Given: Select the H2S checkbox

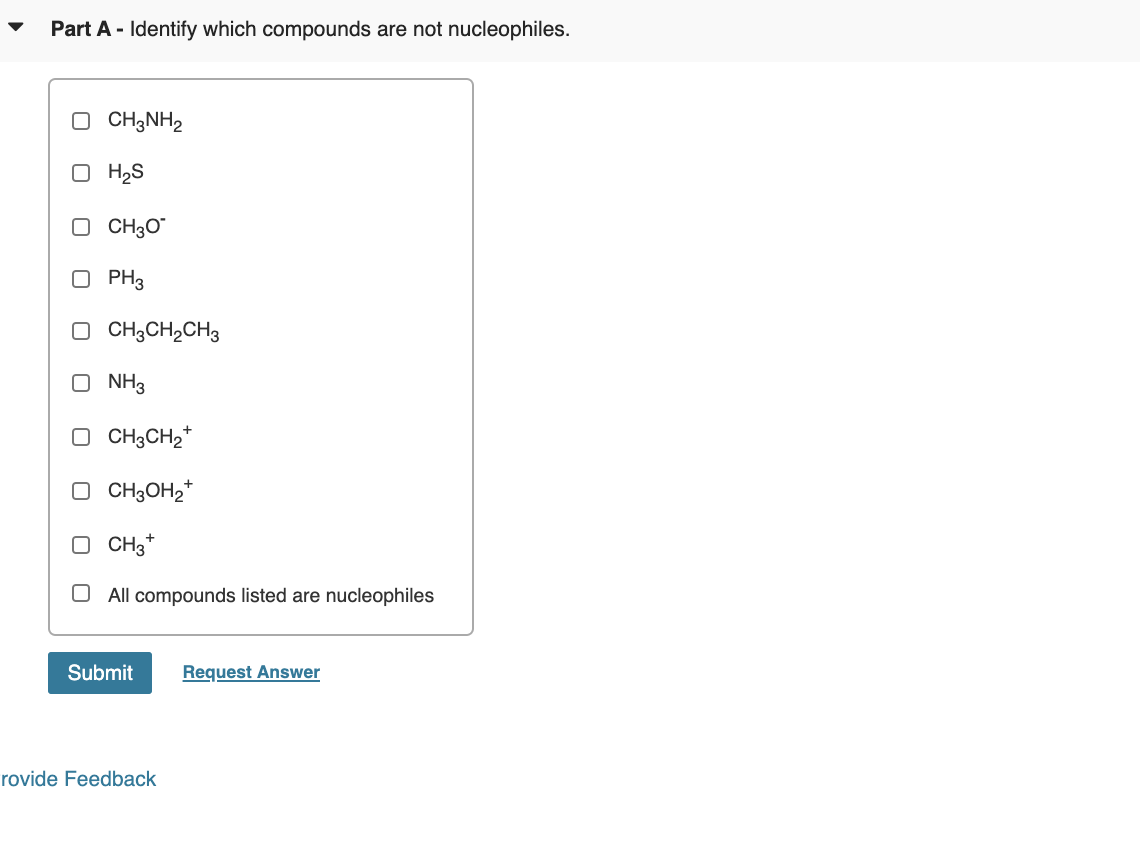Looking at the screenshot, I should pyautogui.click(x=81, y=173).
